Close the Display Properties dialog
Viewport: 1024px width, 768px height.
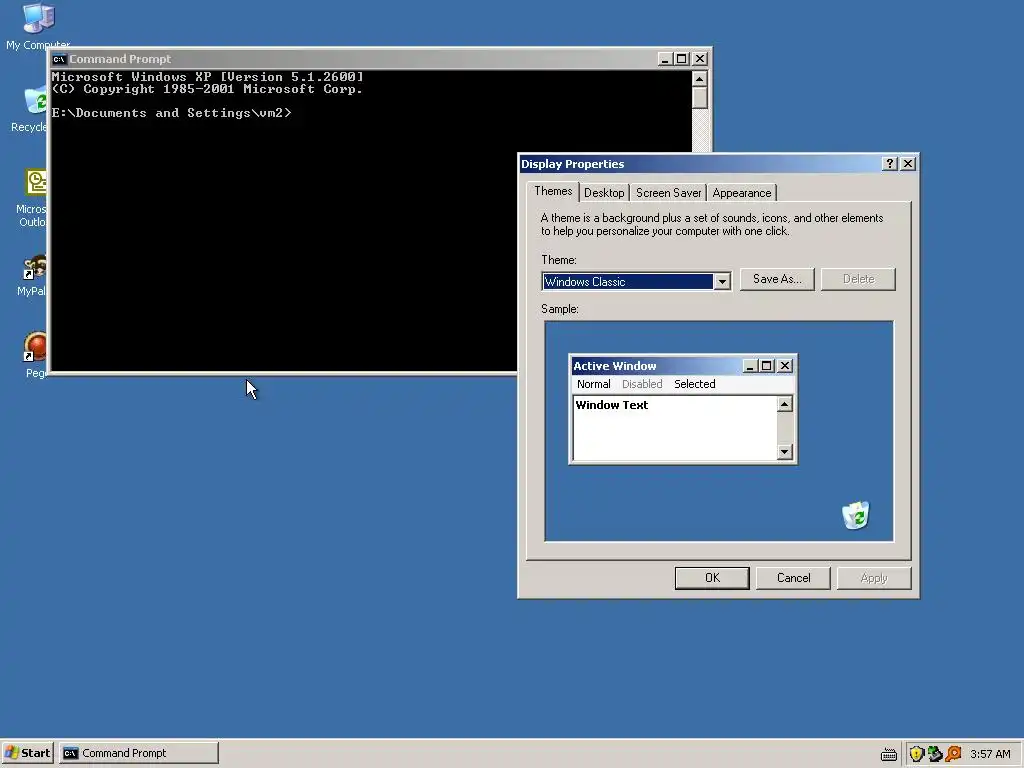point(908,163)
